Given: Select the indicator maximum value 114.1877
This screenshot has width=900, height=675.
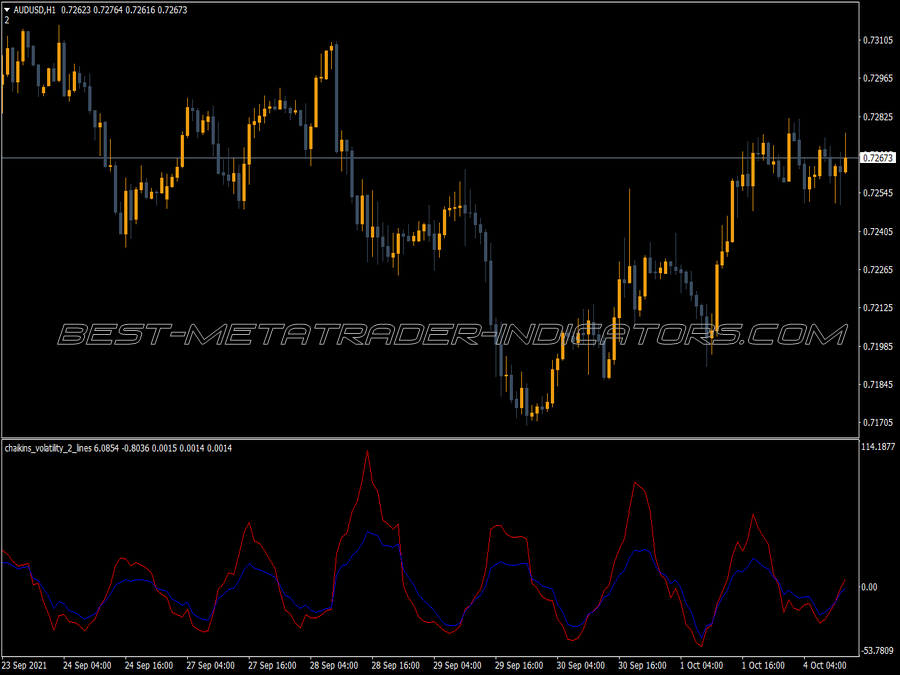Looking at the screenshot, I should 878,447.
